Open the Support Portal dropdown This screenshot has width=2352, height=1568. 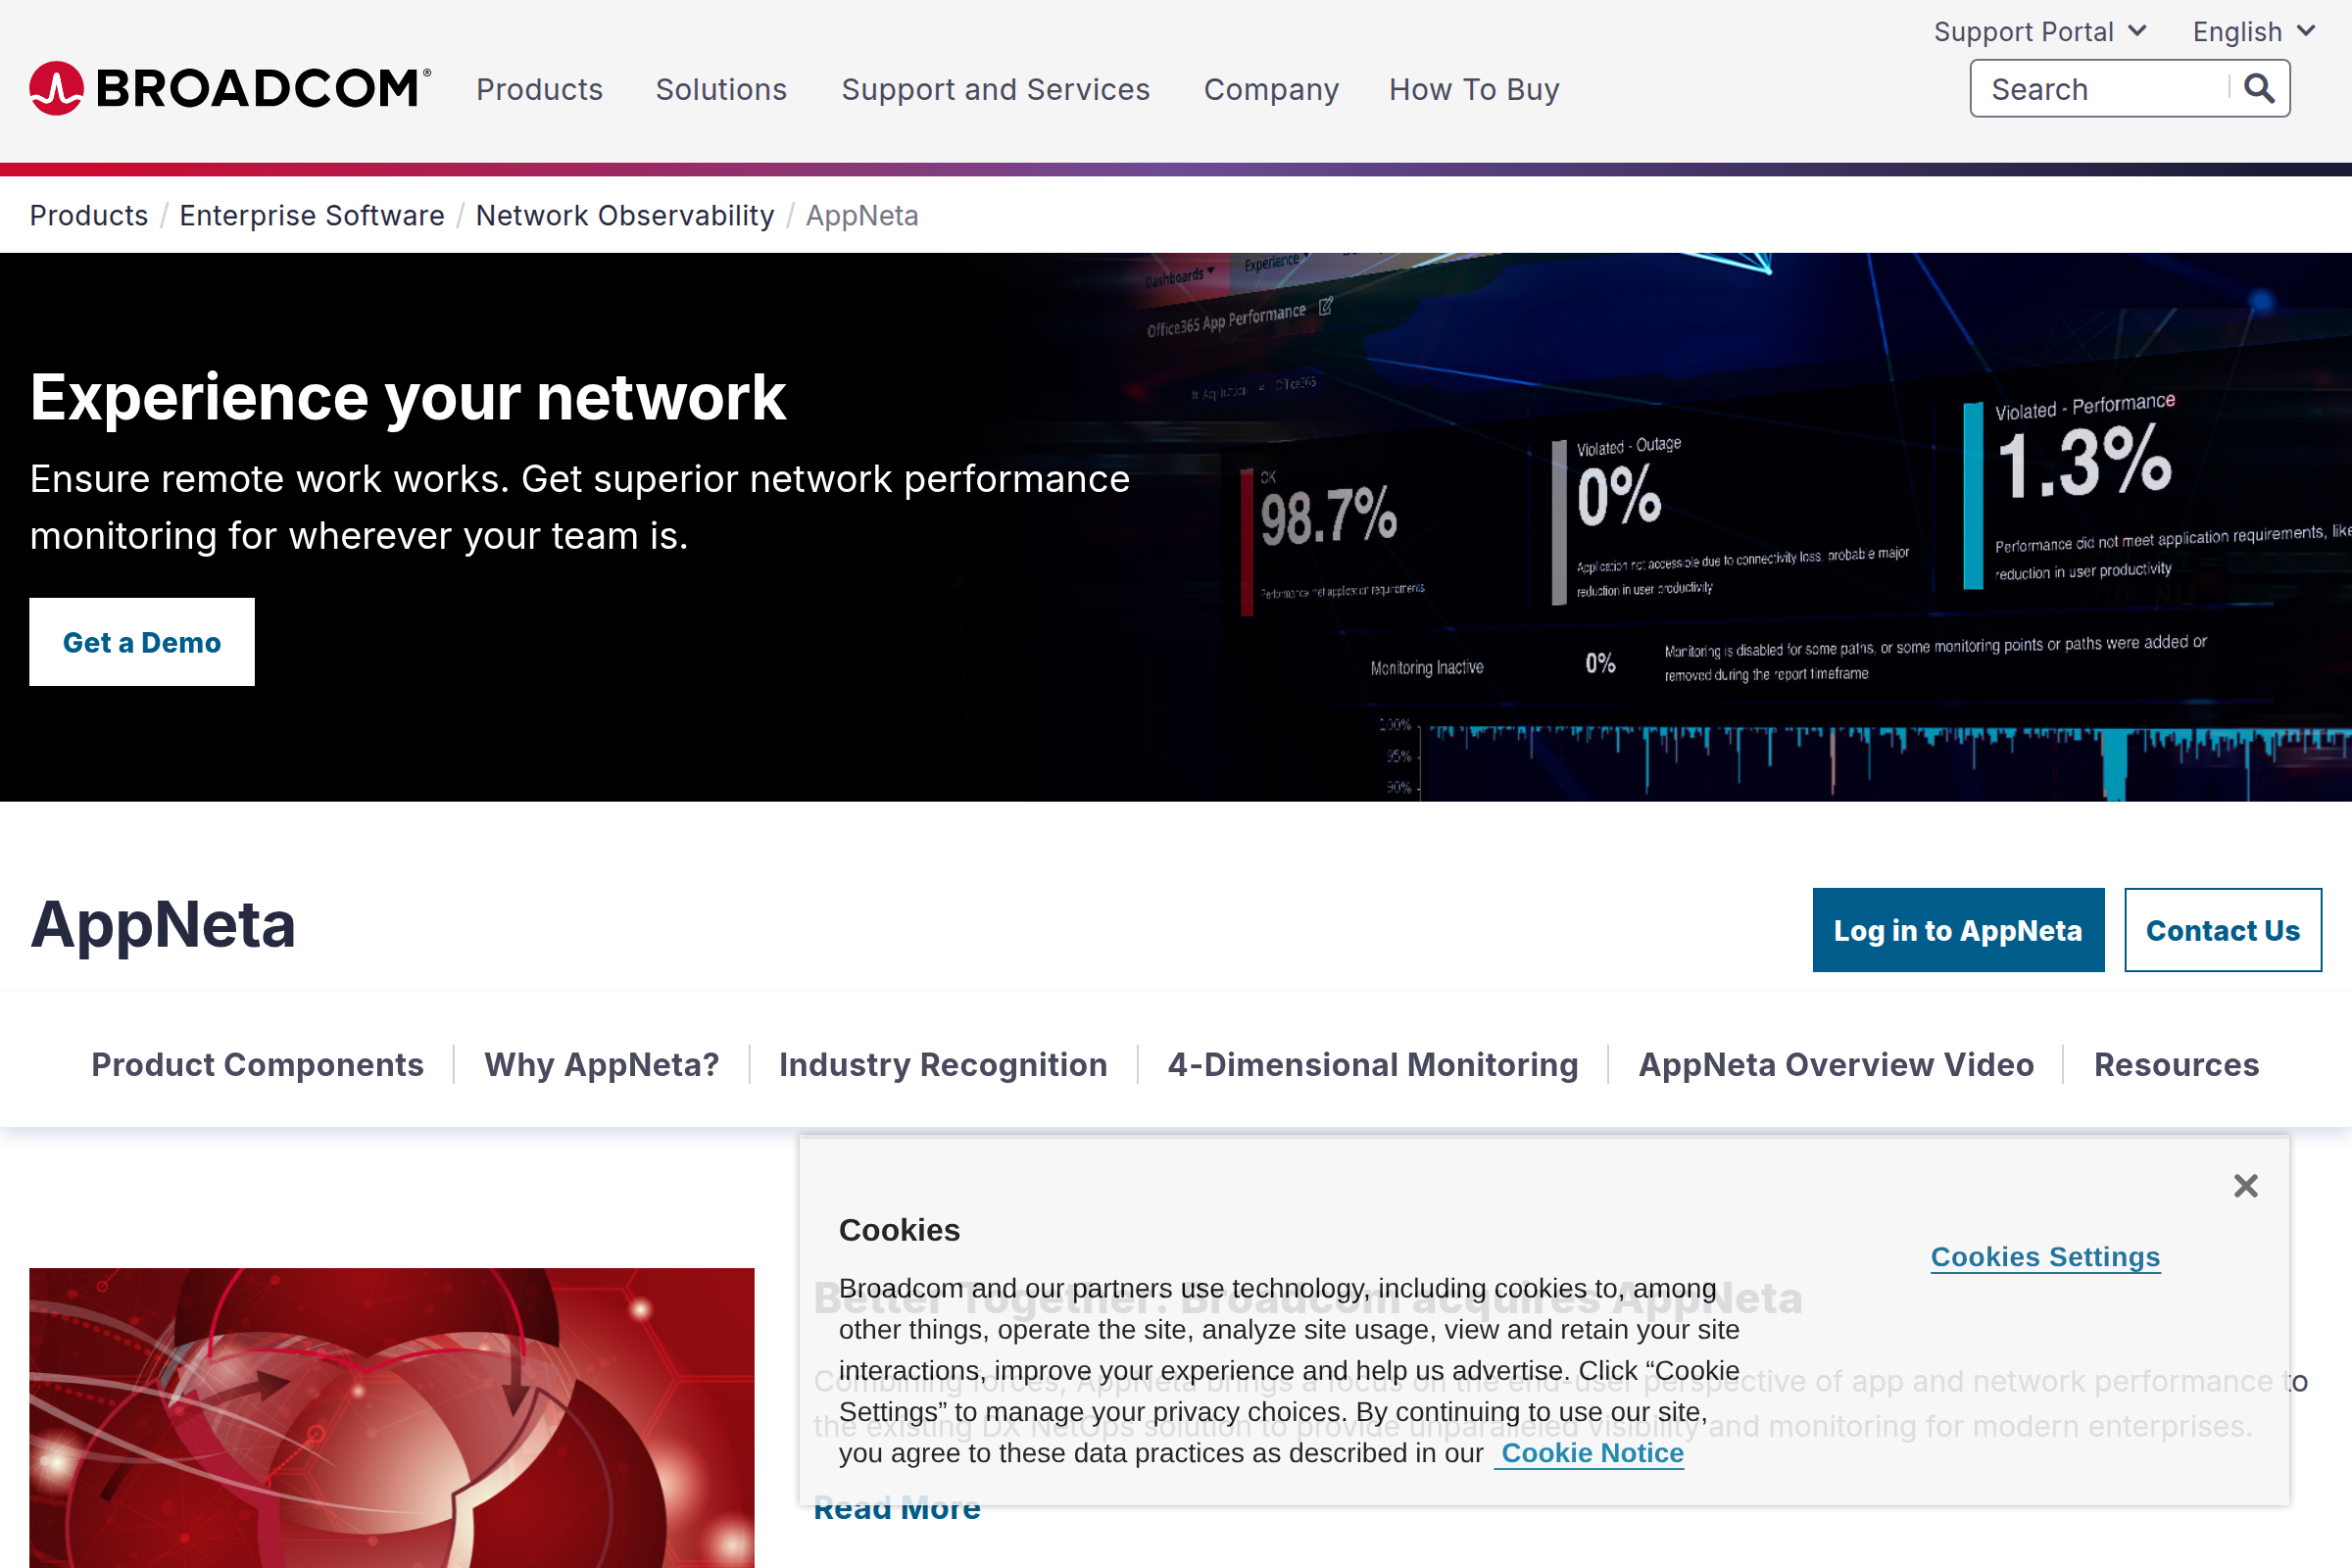(x=2039, y=32)
